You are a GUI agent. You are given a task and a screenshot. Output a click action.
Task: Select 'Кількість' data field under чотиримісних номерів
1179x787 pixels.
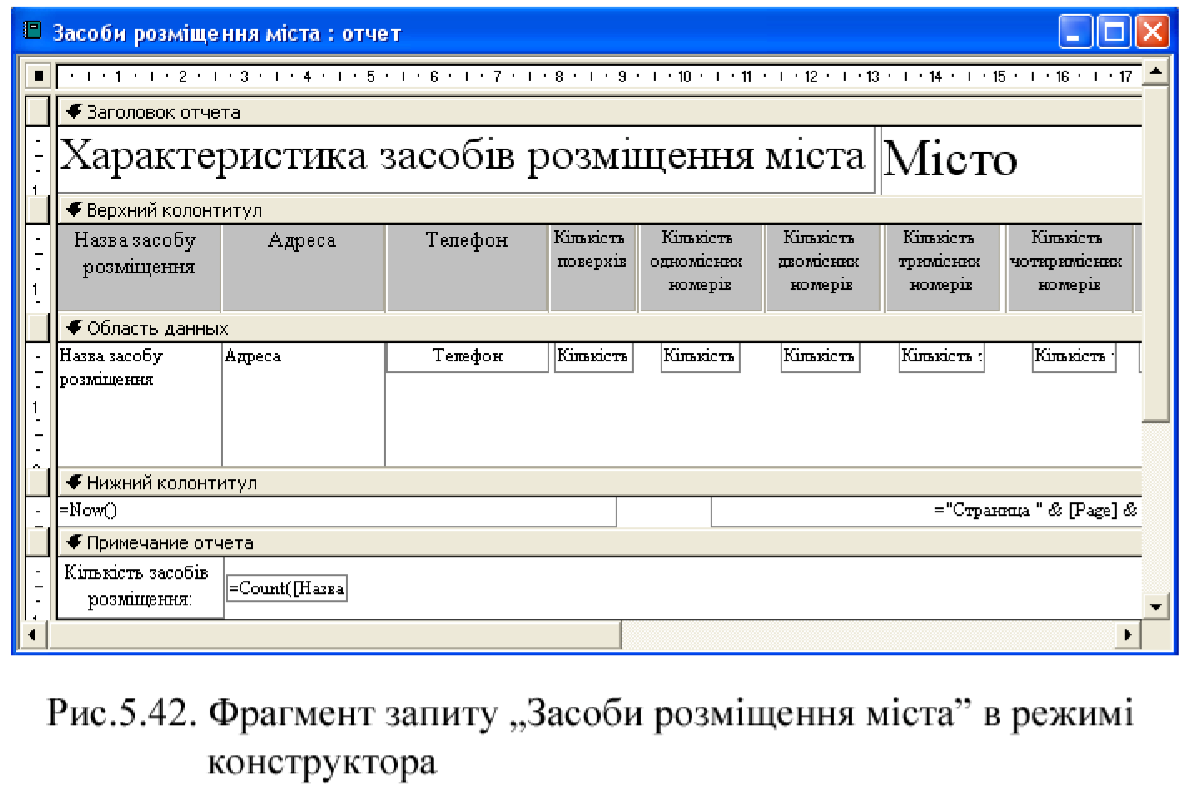pyautogui.click(x=1074, y=357)
